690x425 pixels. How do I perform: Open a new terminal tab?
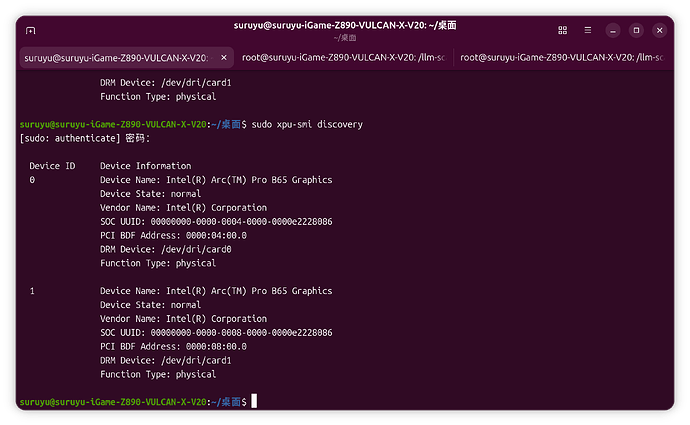30,30
